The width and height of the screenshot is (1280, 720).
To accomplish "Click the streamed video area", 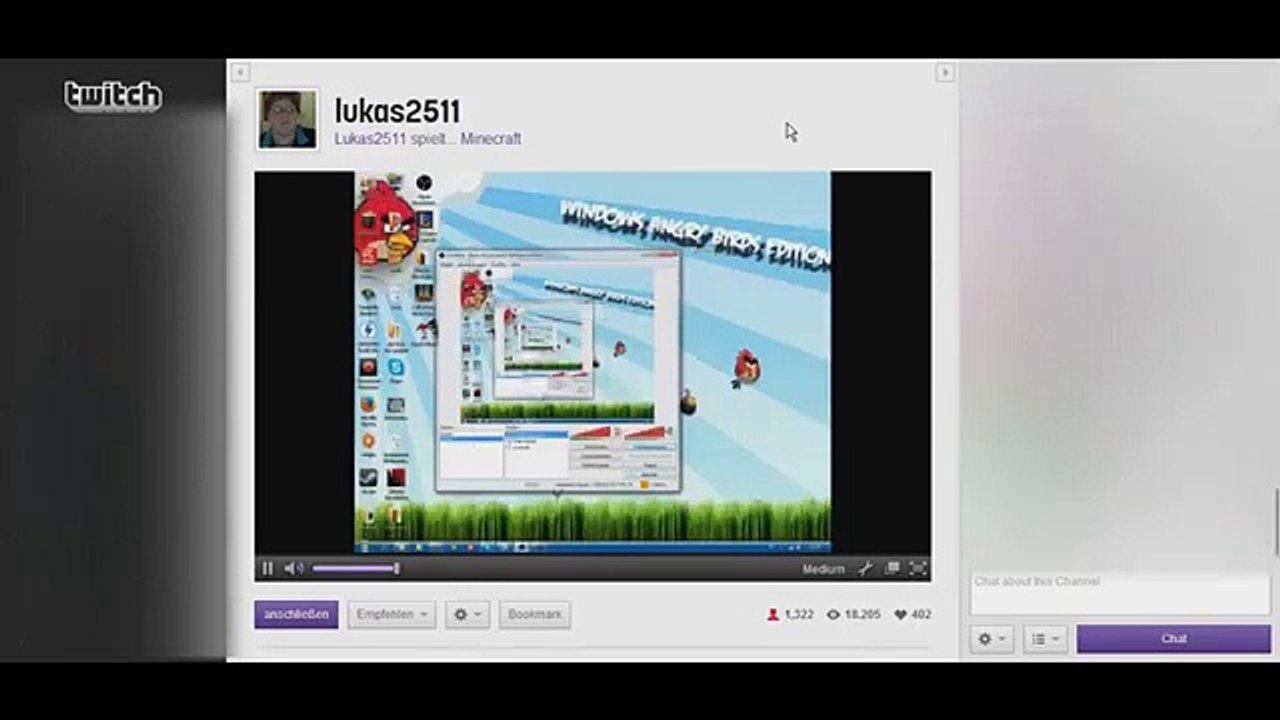I will [592, 362].
